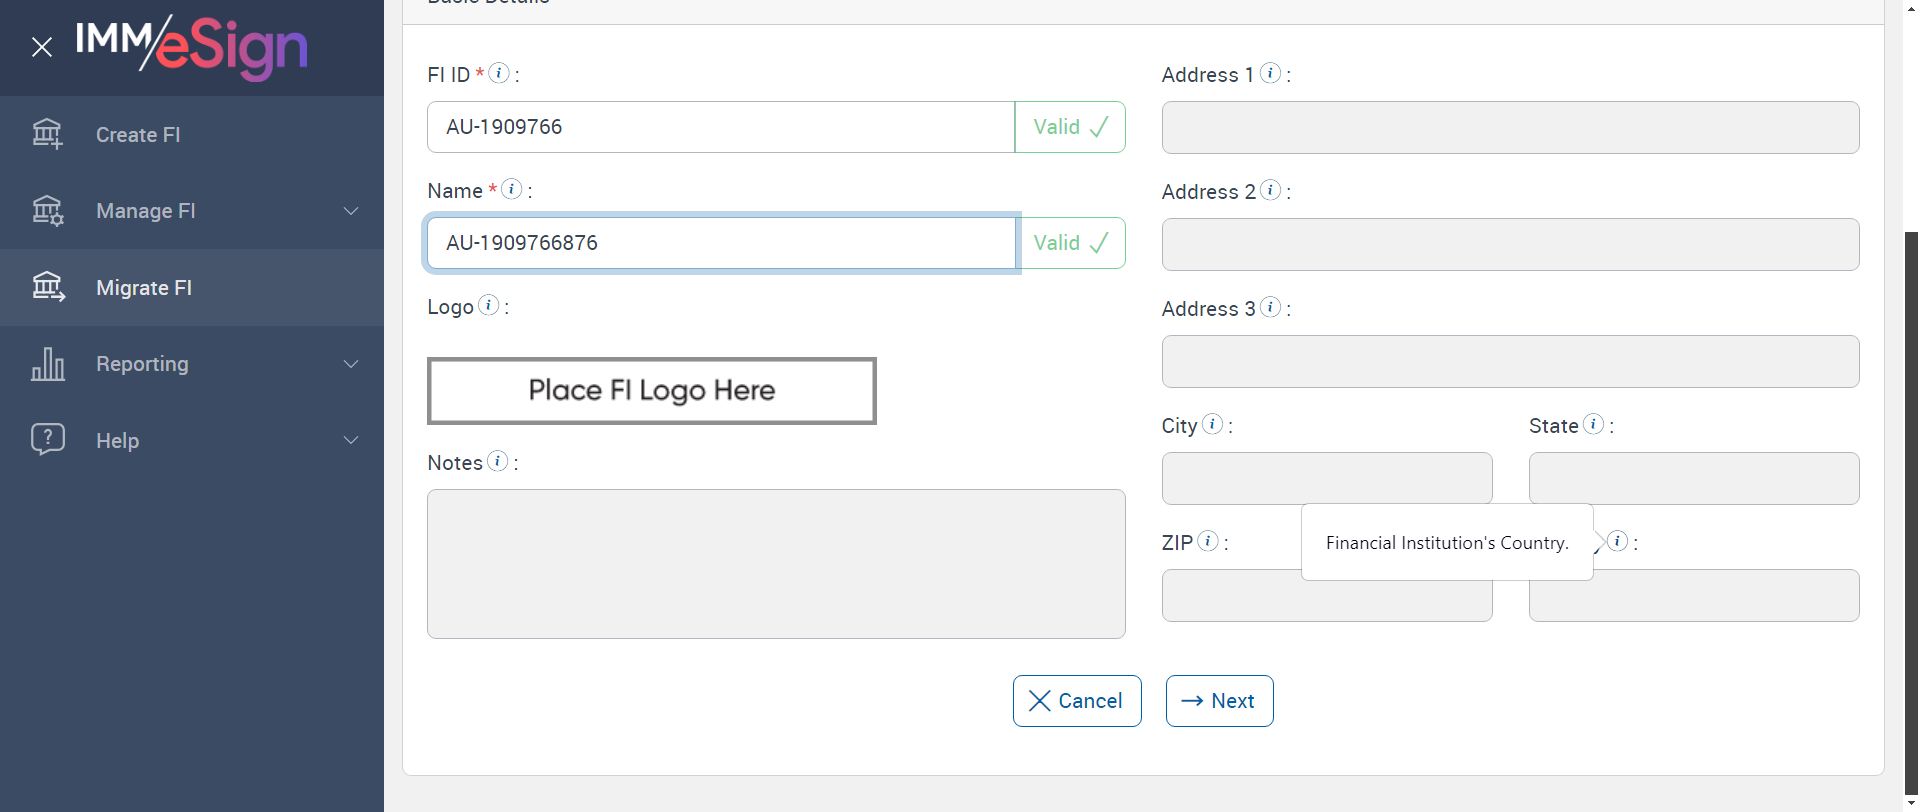This screenshot has height=812, width=1920.
Task: Focus the Address 2 input field
Action: (1510, 245)
